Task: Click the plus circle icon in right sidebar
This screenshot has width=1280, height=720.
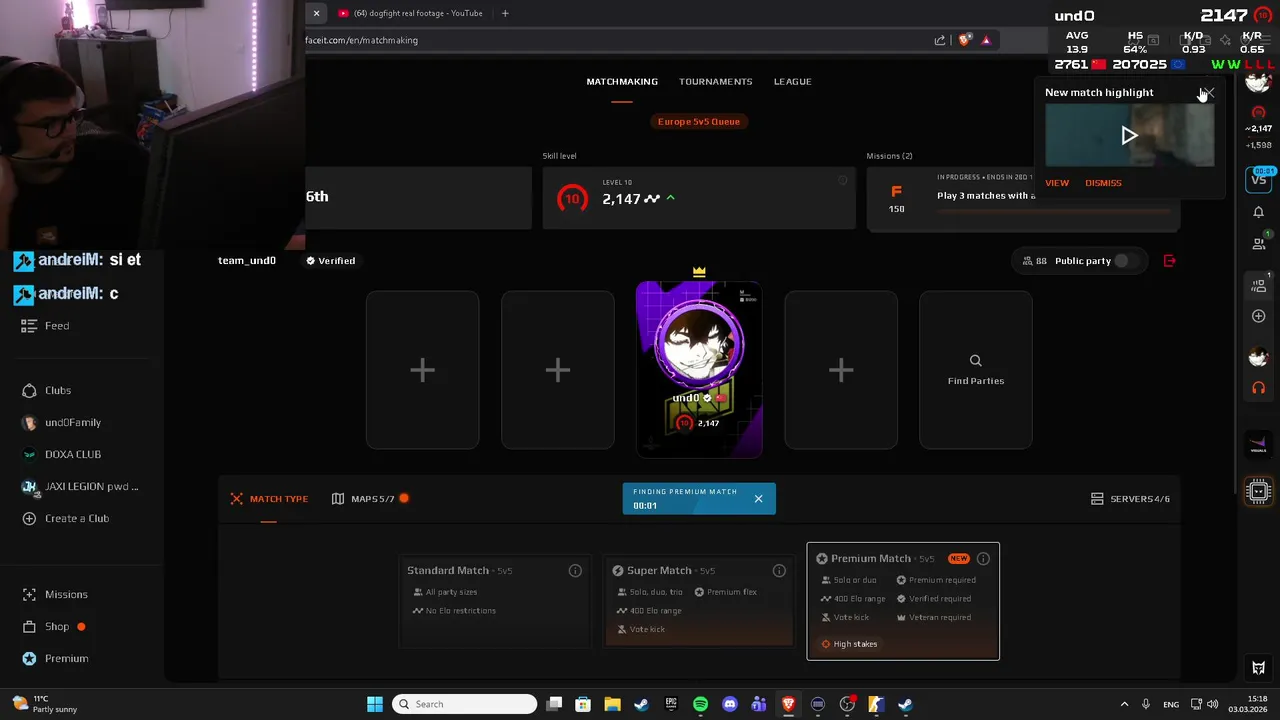Action: click(1258, 316)
